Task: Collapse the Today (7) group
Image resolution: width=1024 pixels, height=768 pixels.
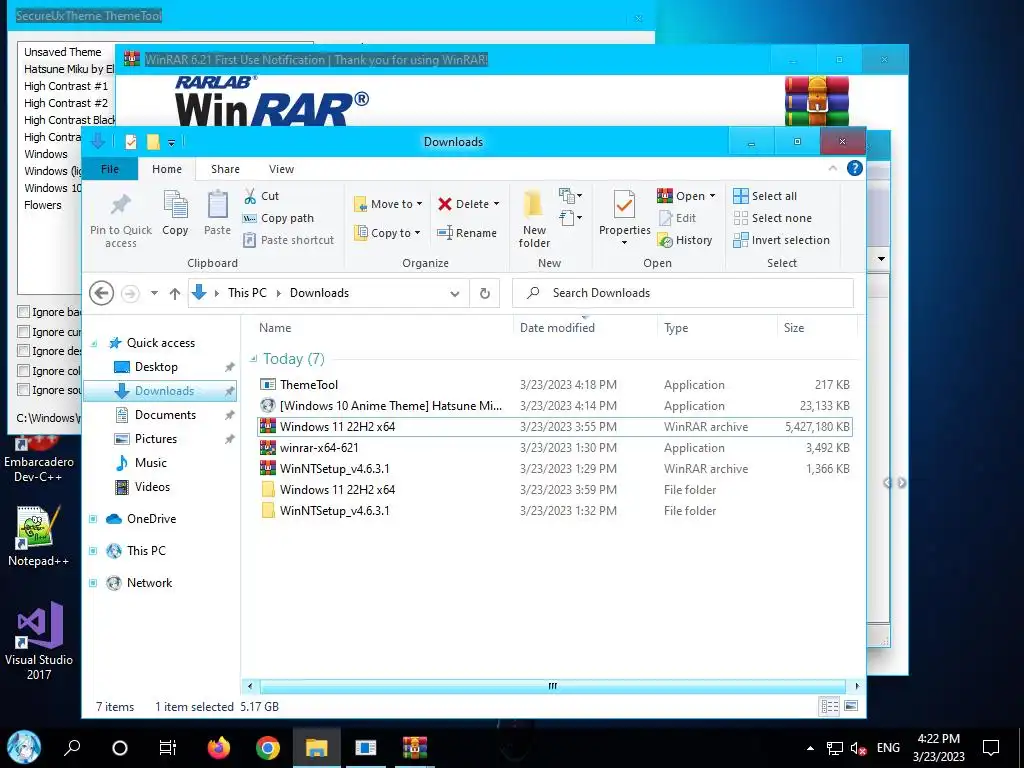Action: 253,359
